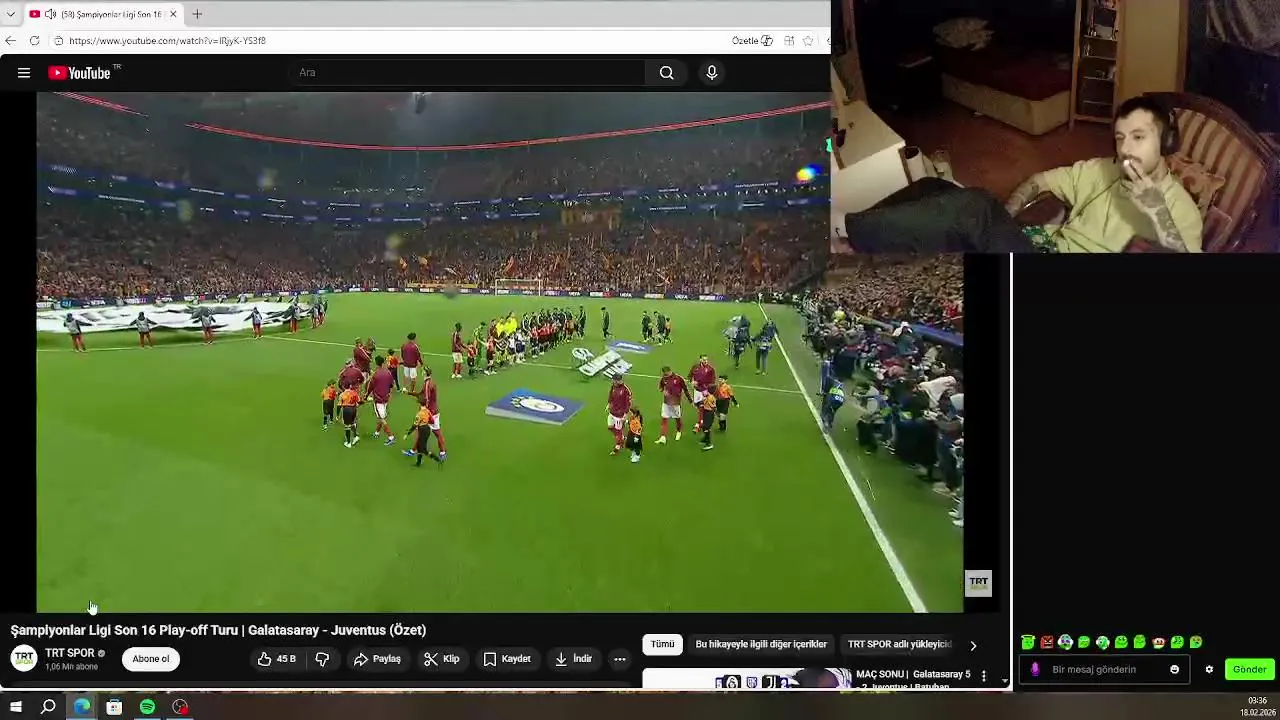The height and width of the screenshot is (720, 1280).
Task: Click the vertical scrollbar of the YouTube page
Action: 1005,470
